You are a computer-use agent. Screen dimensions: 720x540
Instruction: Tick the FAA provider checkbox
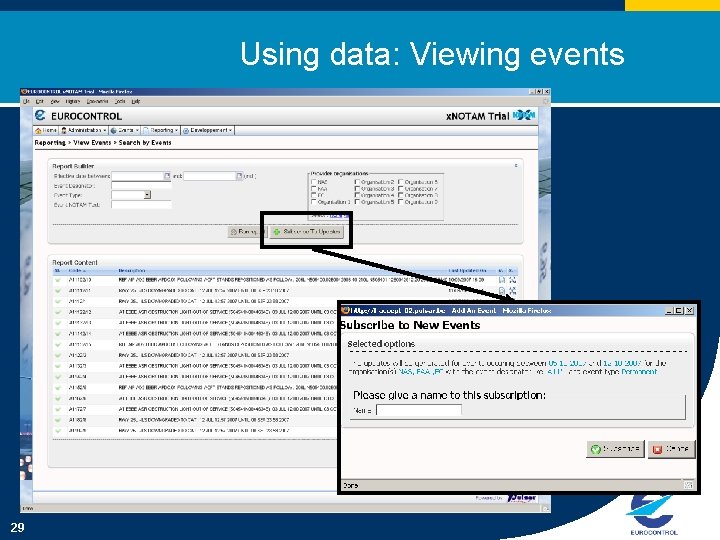click(314, 189)
